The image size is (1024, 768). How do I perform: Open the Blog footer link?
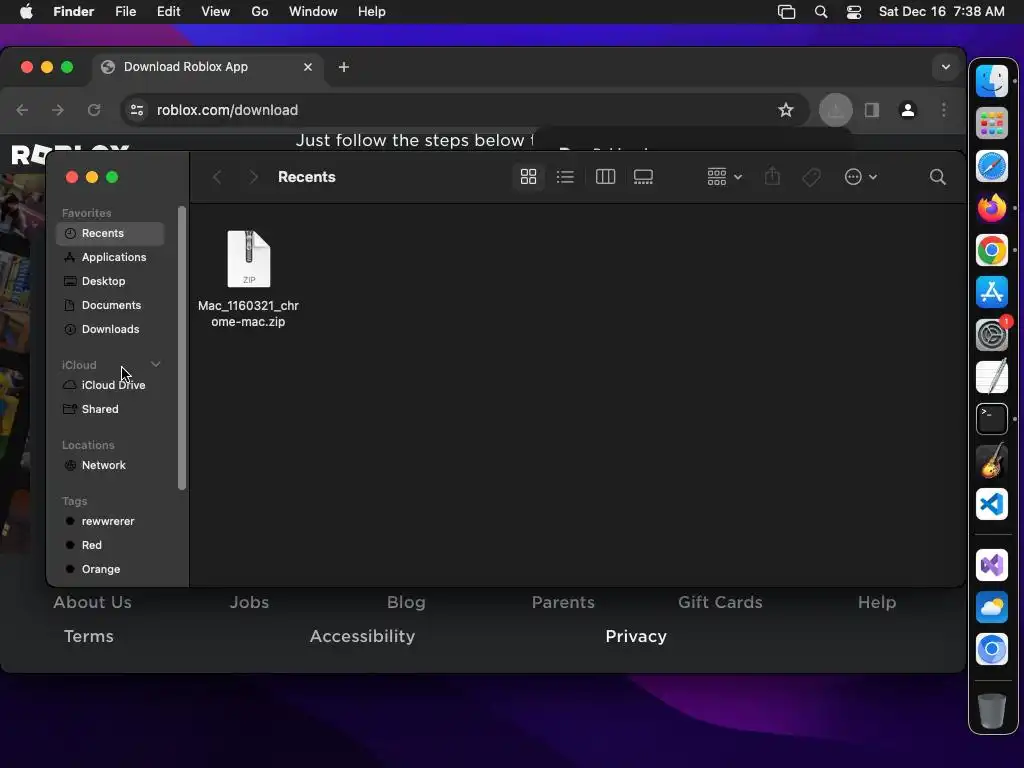406,602
